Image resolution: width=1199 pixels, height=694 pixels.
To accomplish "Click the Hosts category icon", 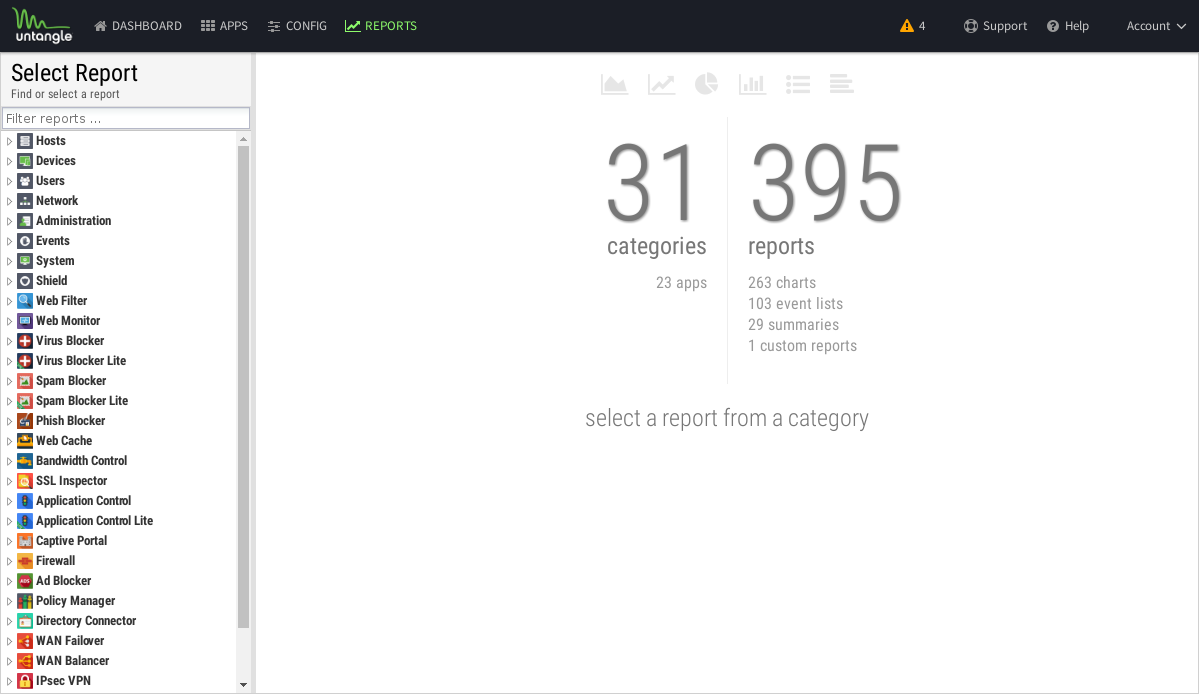I will pos(25,141).
